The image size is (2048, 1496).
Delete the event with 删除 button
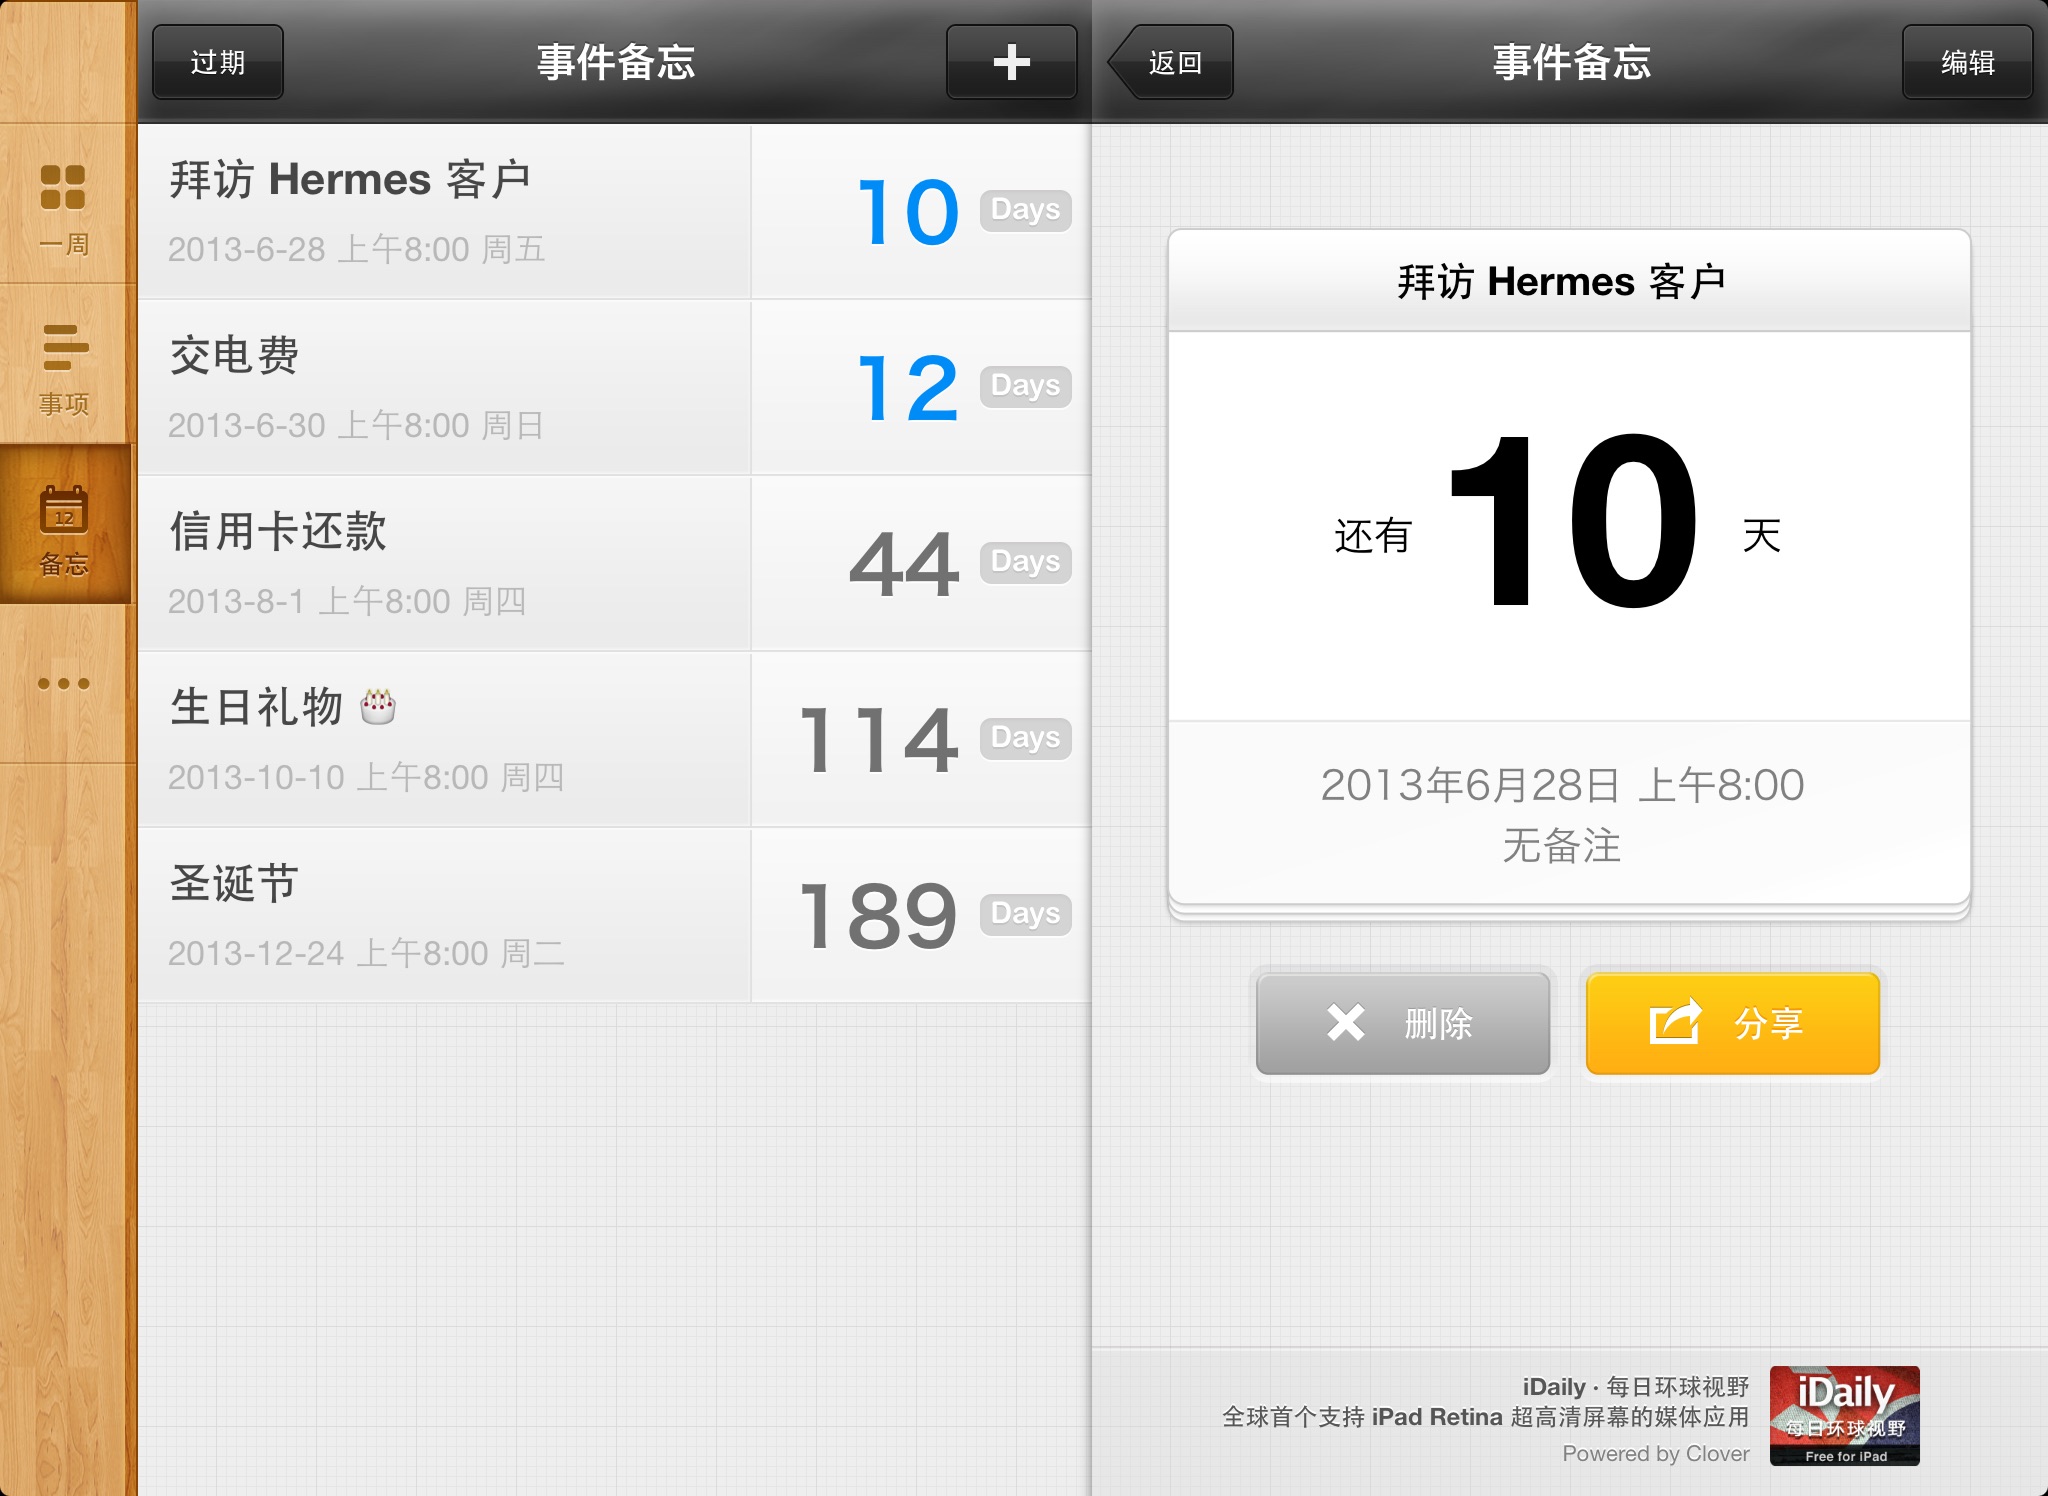(x=1403, y=1023)
